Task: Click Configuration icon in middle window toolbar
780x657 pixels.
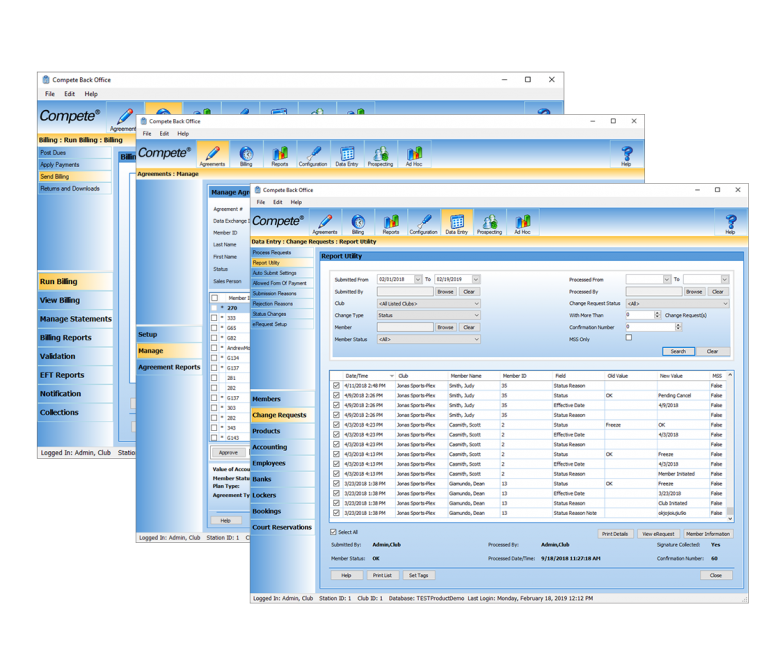Action: coord(313,155)
